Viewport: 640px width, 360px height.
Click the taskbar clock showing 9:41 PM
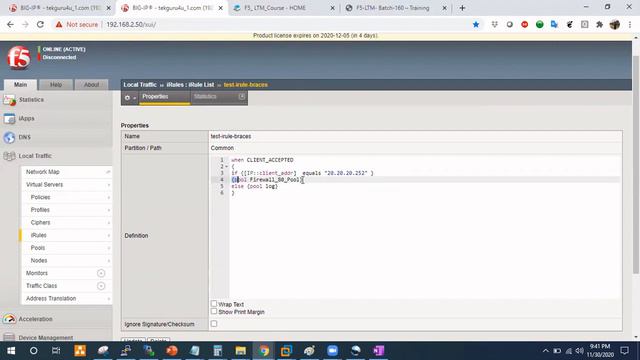point(600,351)
